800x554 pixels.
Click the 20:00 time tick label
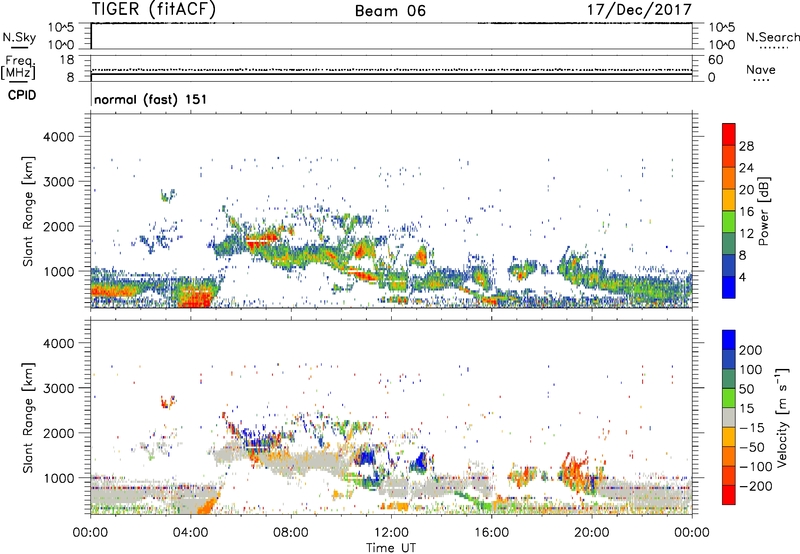pos(591,533)
